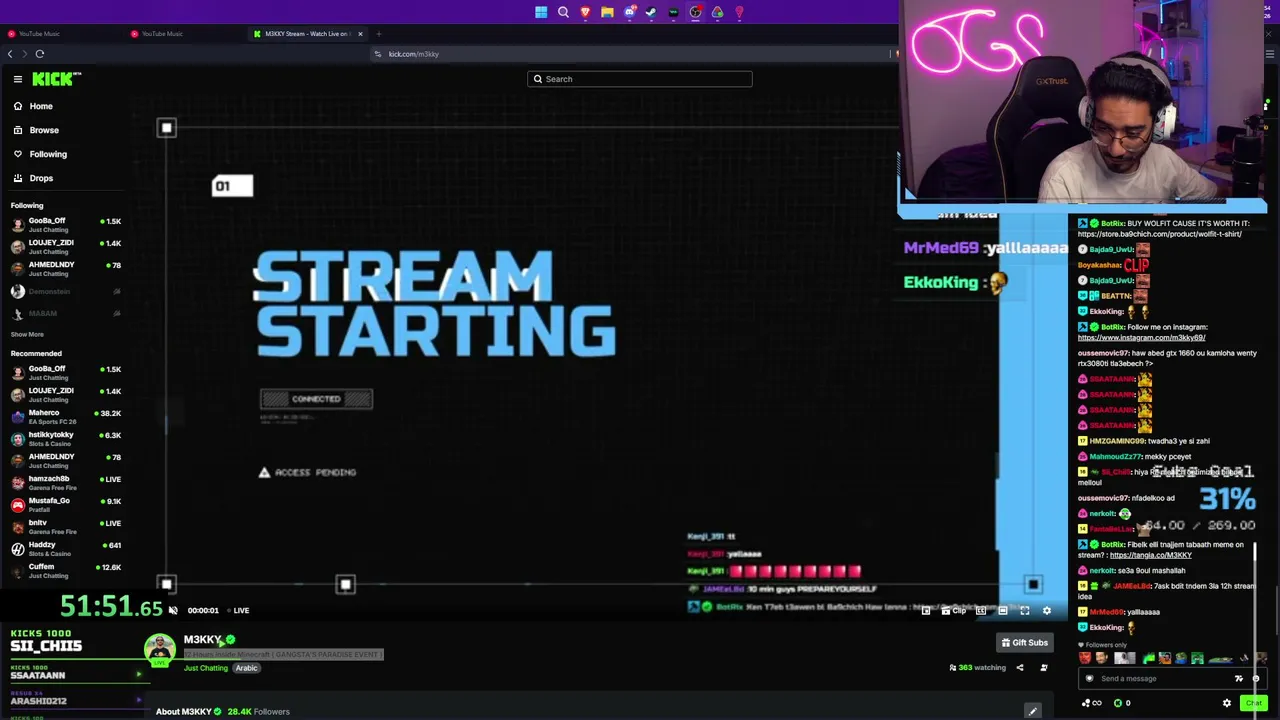The height and width of the screenshot is (720, 1280).
Task: Open Steam from the taskbar
Action: tap(651, 12)
